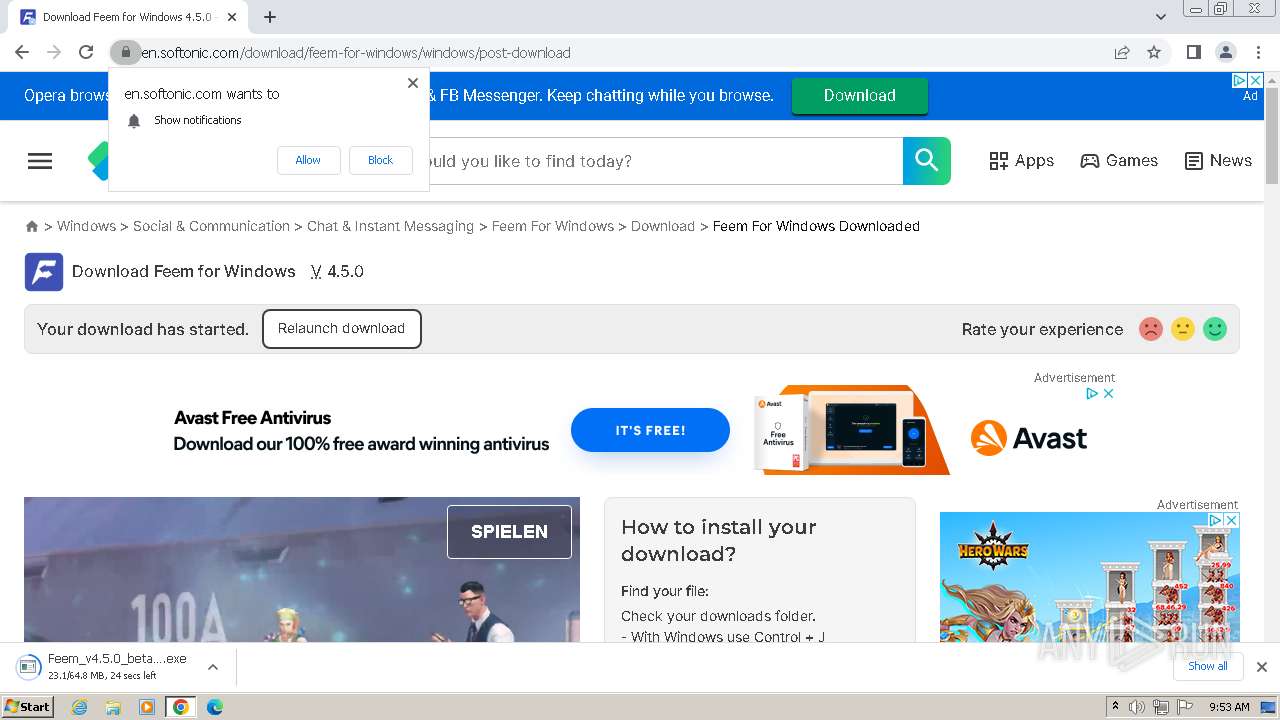Rate experience with red sad face

coord(1151,329)
